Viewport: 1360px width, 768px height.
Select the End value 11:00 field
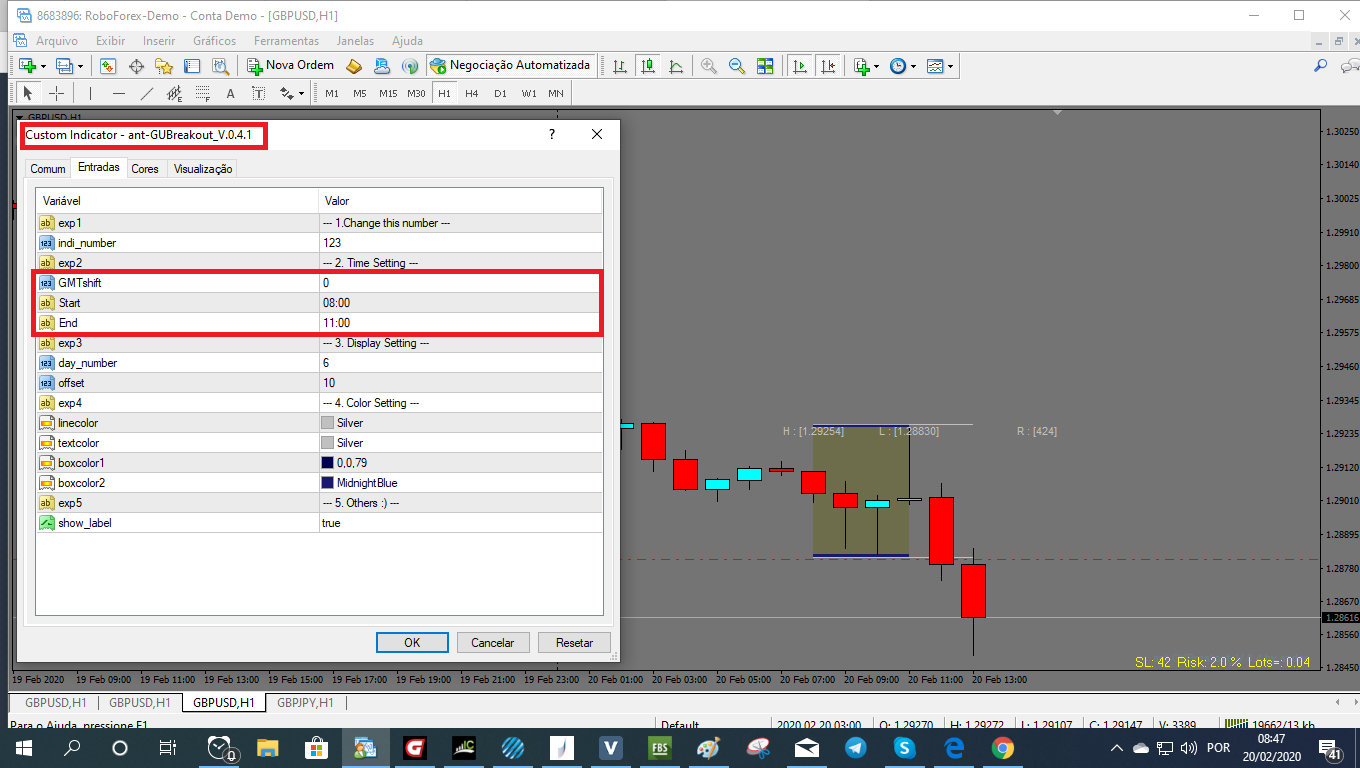click(460, 323)
